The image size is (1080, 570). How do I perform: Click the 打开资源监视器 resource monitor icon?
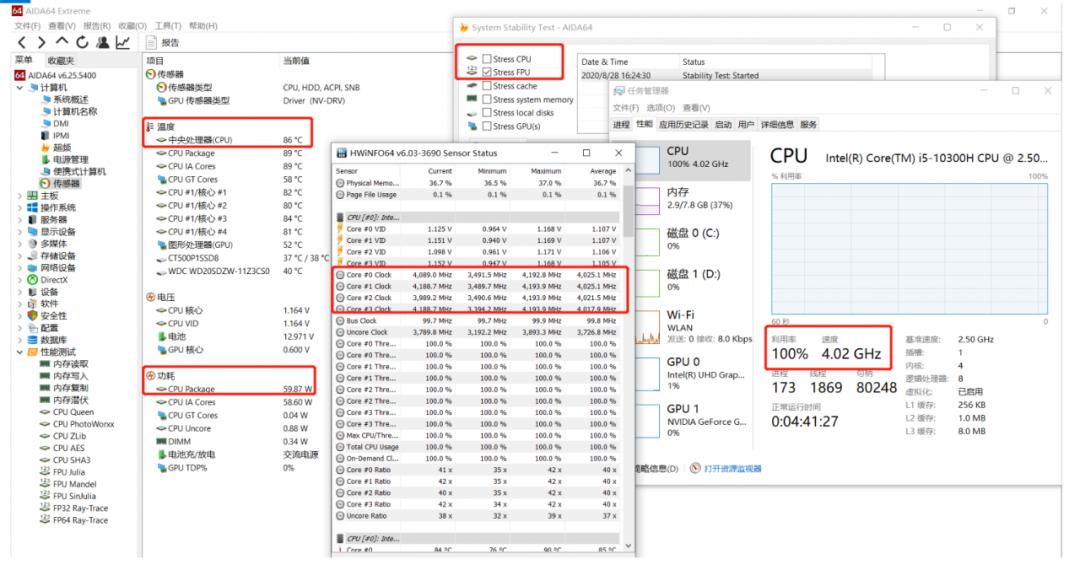pyautogui.click(x=696, y=468)
